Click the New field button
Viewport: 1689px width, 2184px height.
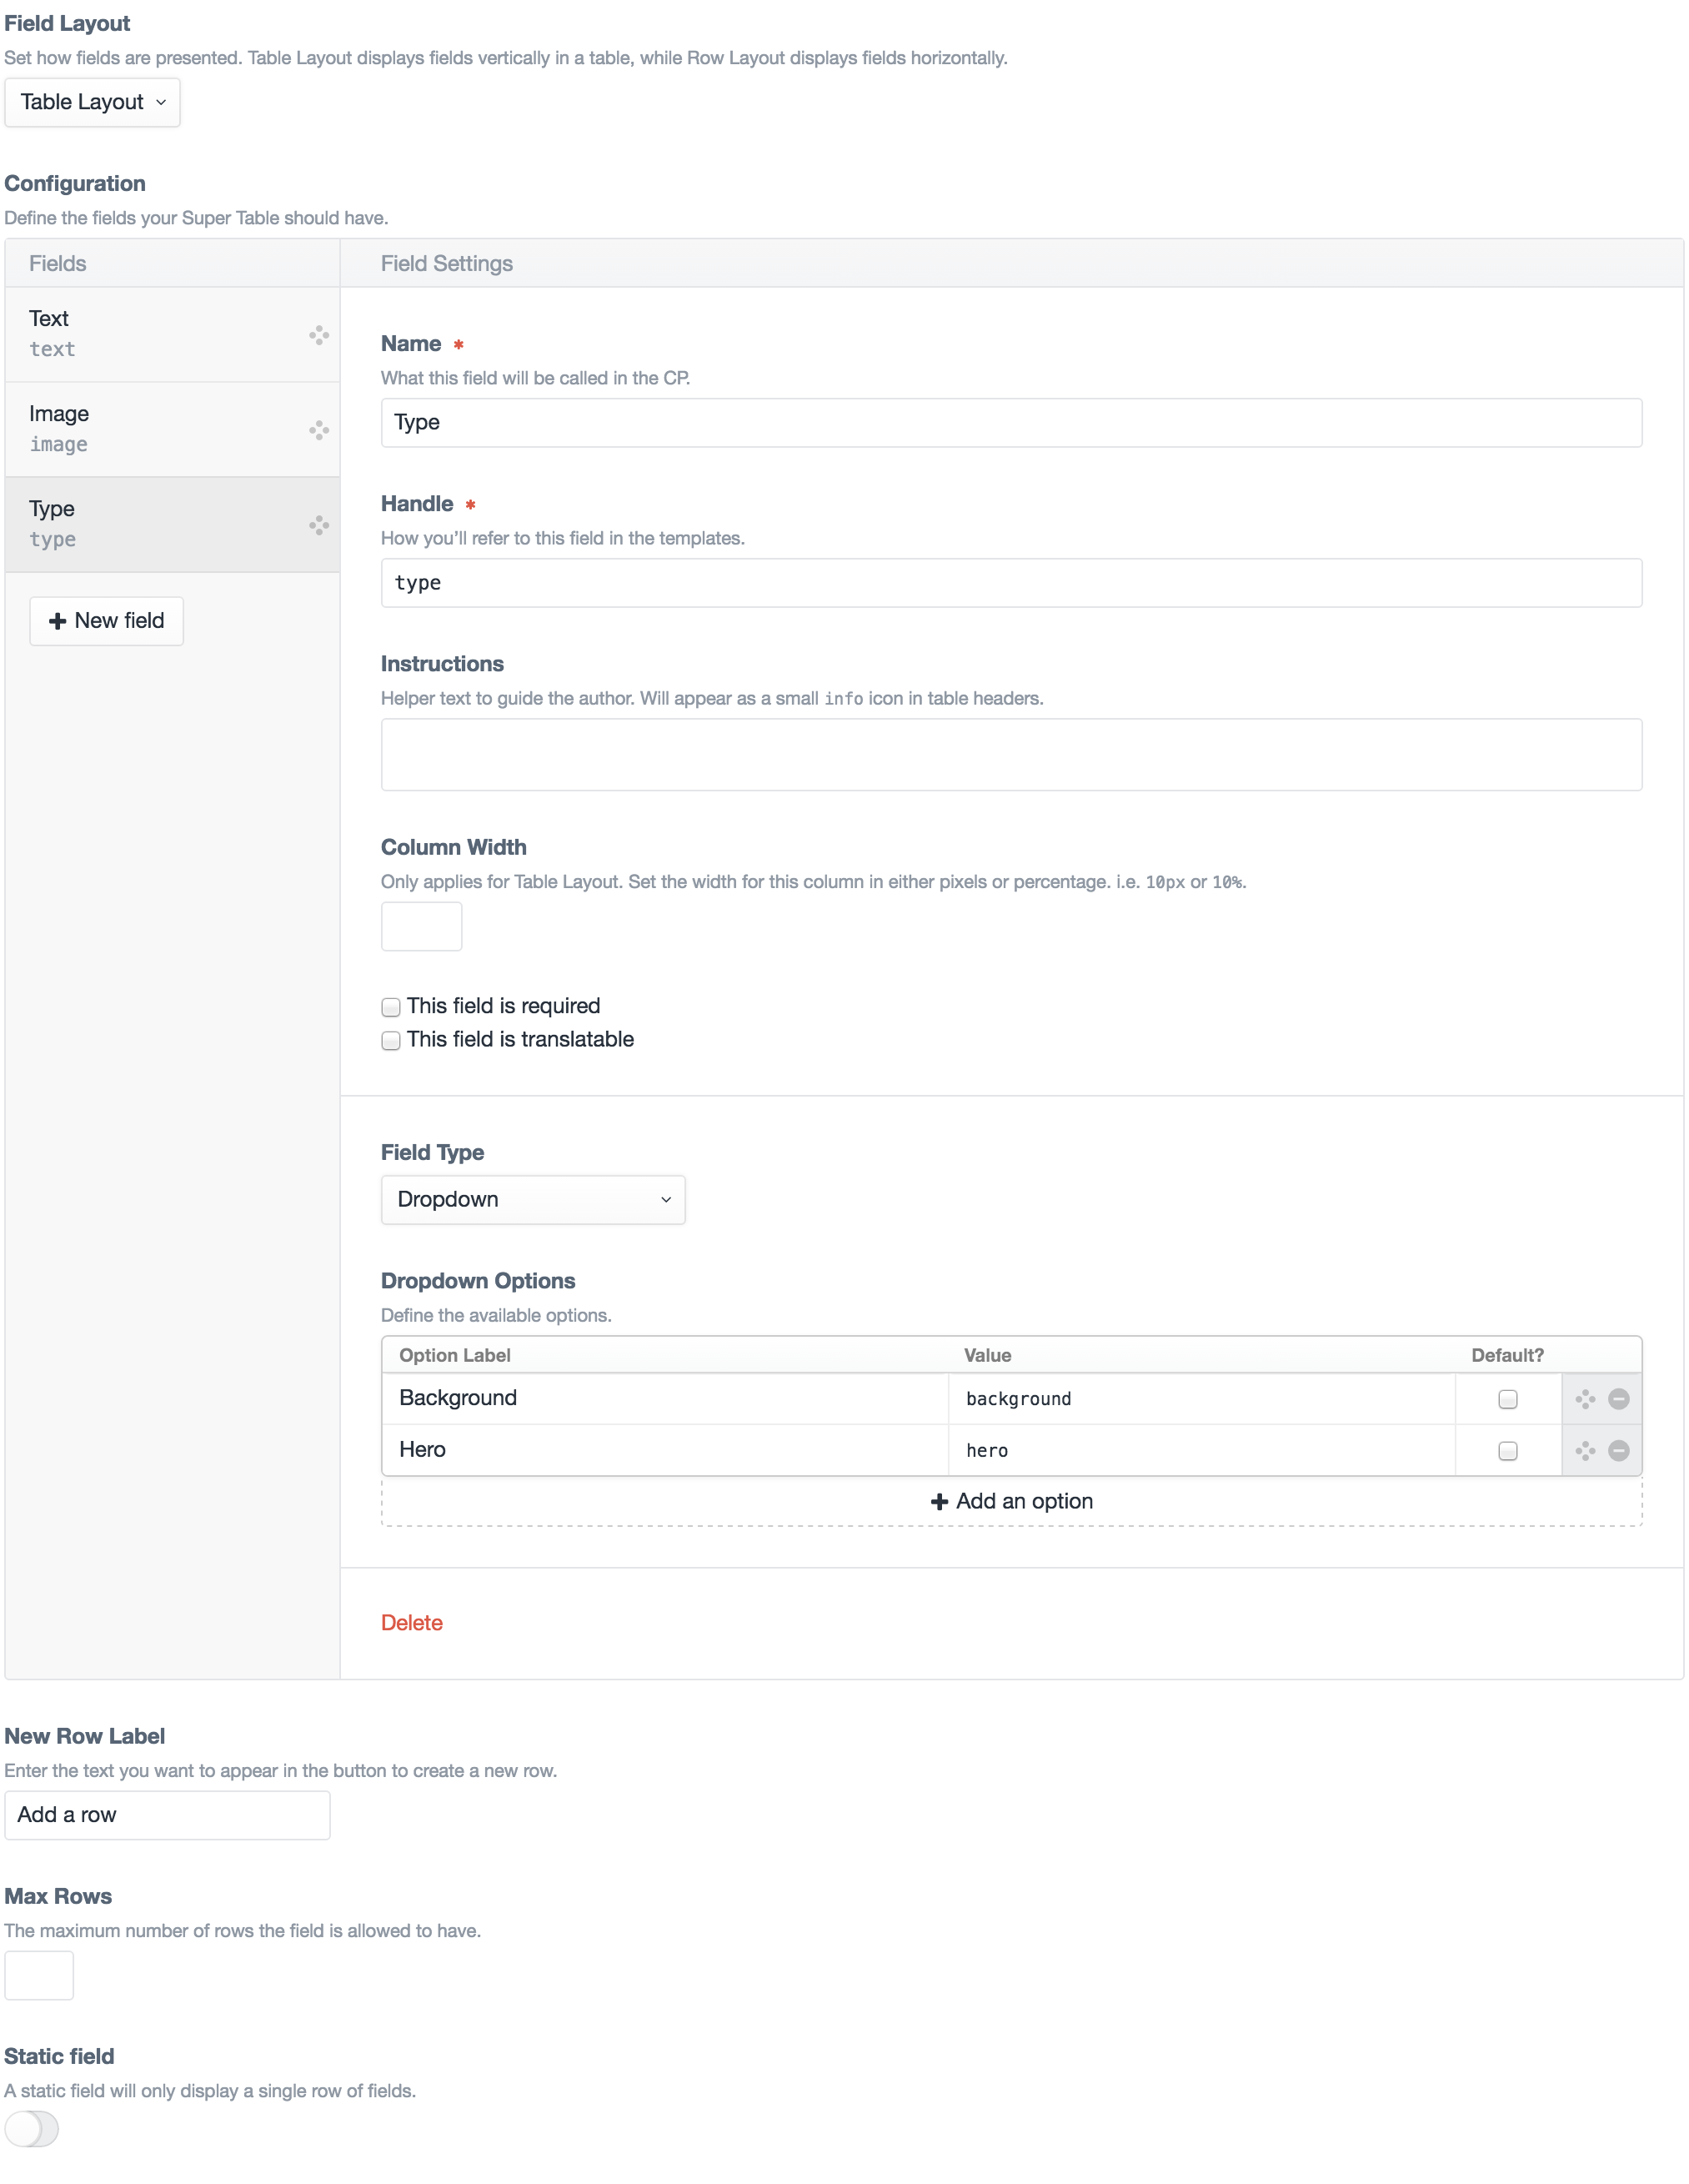tap(106, 621)
